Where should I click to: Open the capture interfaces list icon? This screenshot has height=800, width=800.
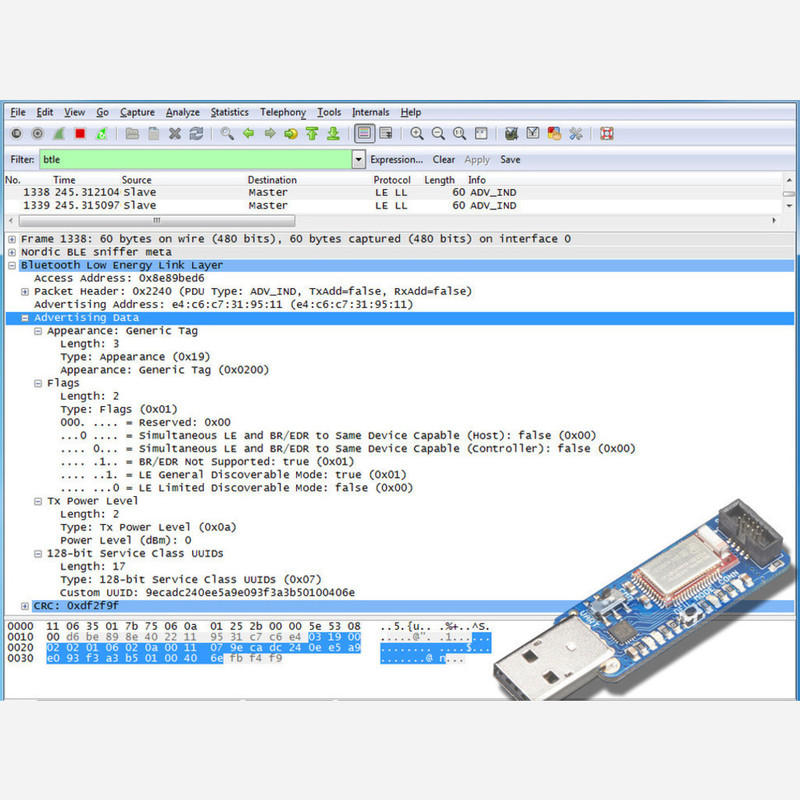[16, 134]
